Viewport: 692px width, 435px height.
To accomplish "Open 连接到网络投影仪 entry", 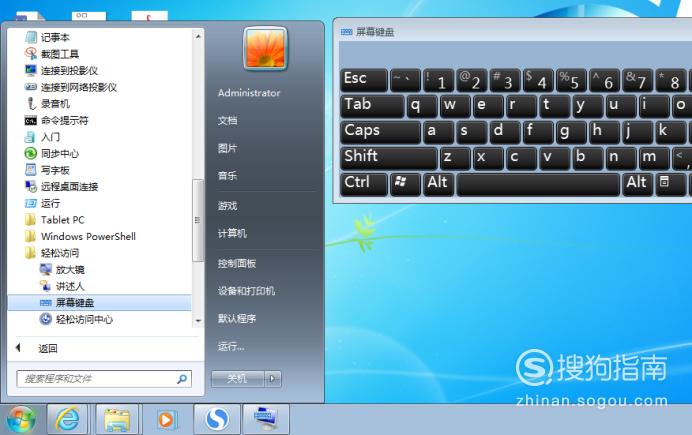I will [x=71, y=87].
